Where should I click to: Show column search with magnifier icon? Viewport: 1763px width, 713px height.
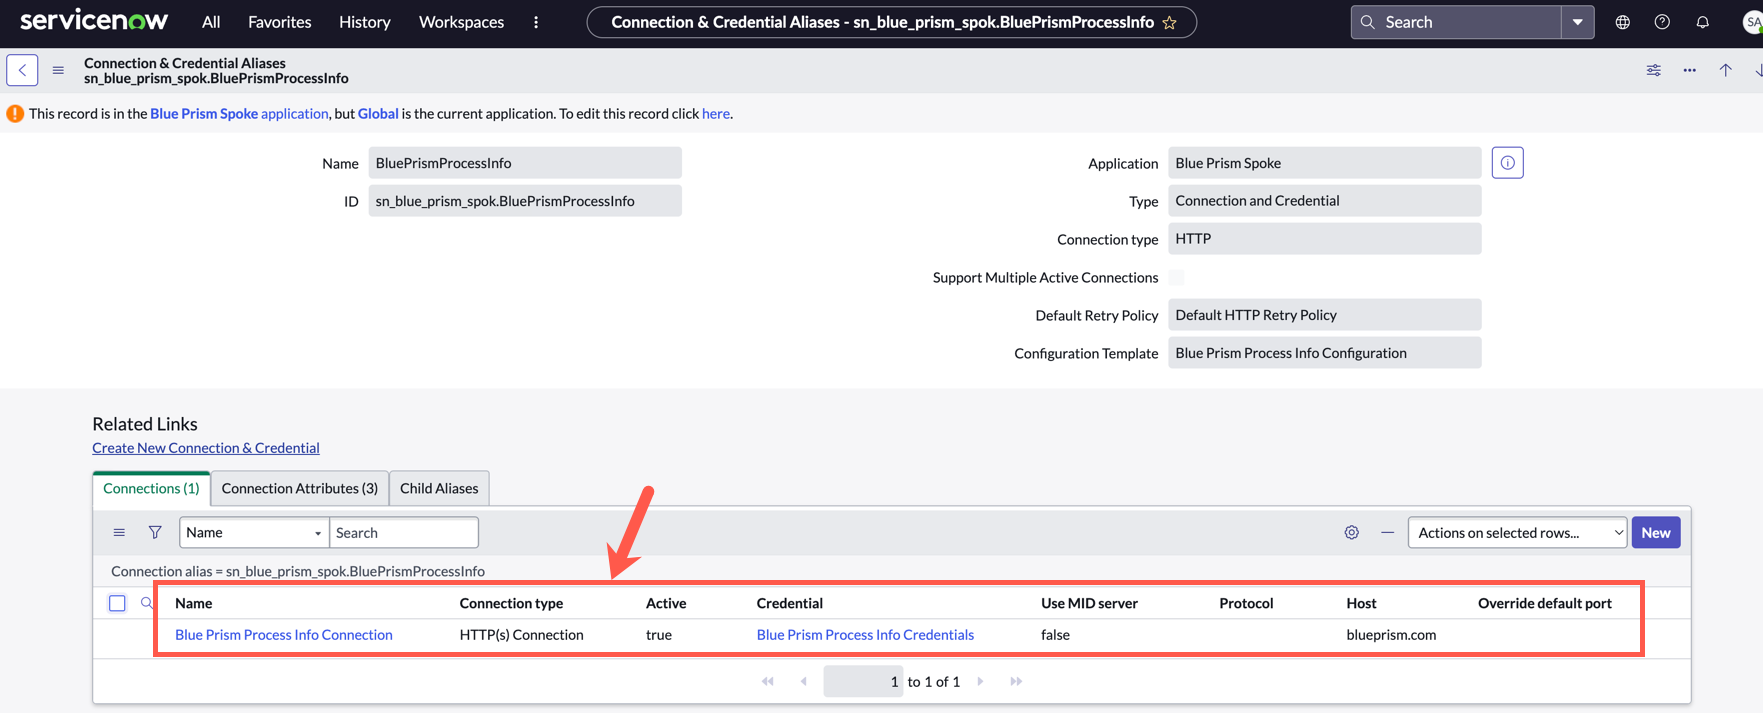click(x=147, y=603)
